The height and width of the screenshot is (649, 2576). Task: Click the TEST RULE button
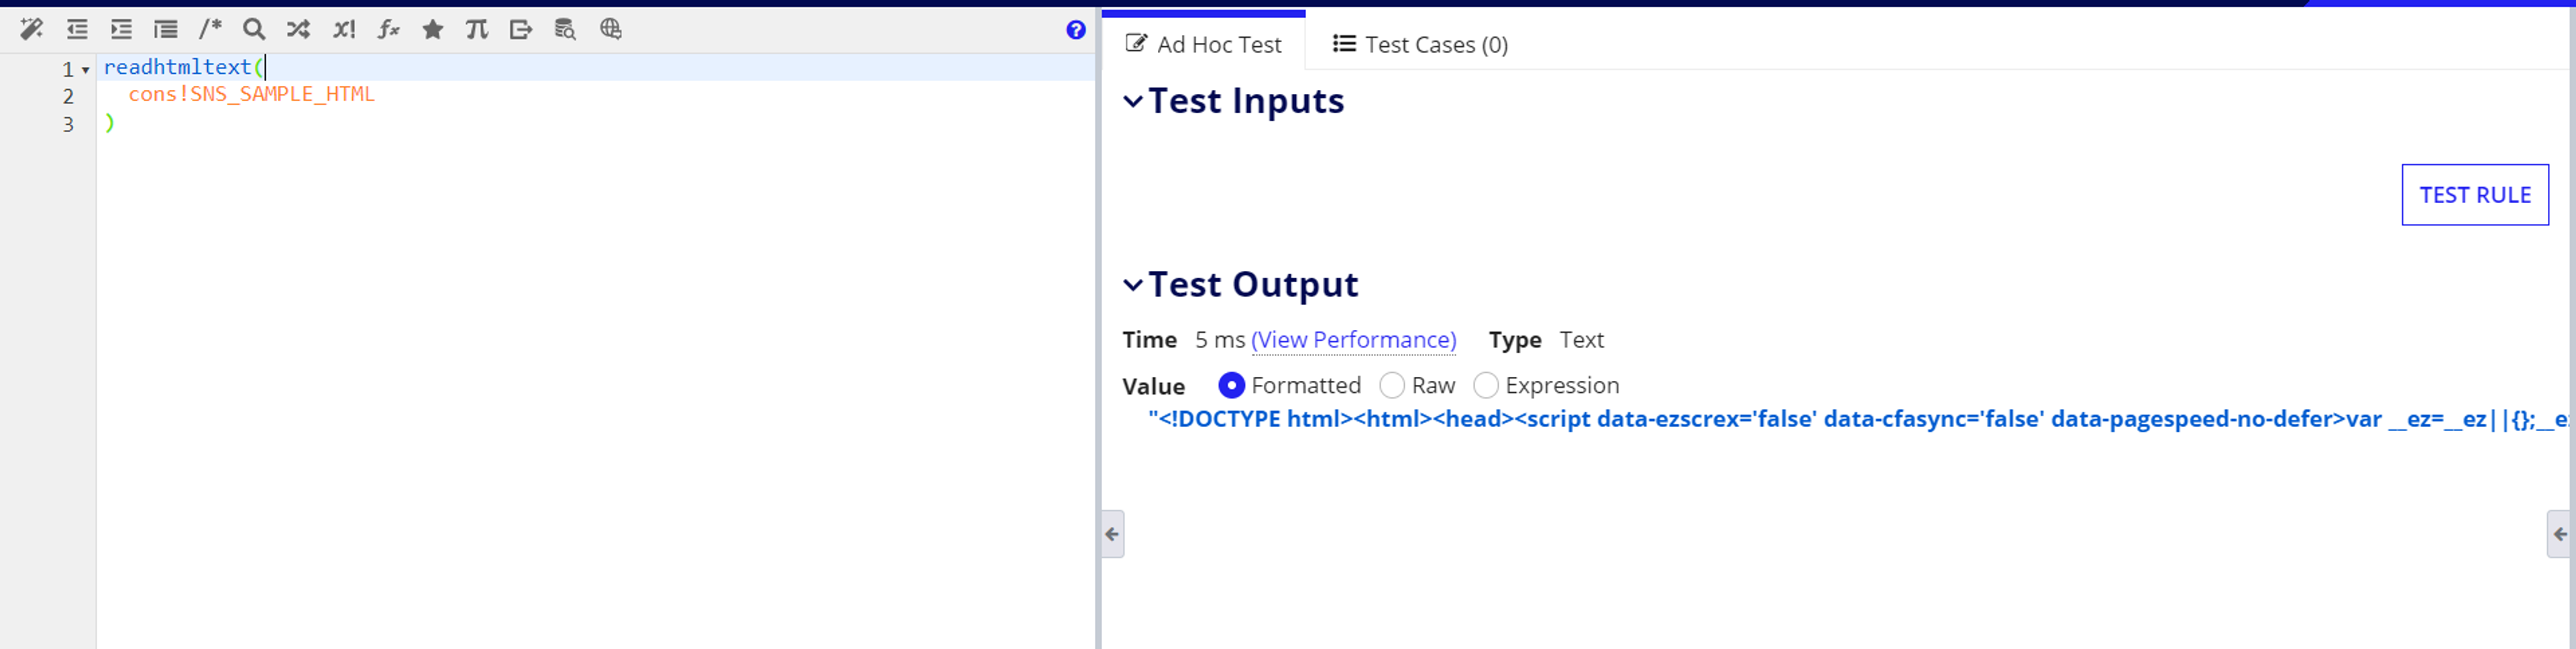(x=2475, y=195)
